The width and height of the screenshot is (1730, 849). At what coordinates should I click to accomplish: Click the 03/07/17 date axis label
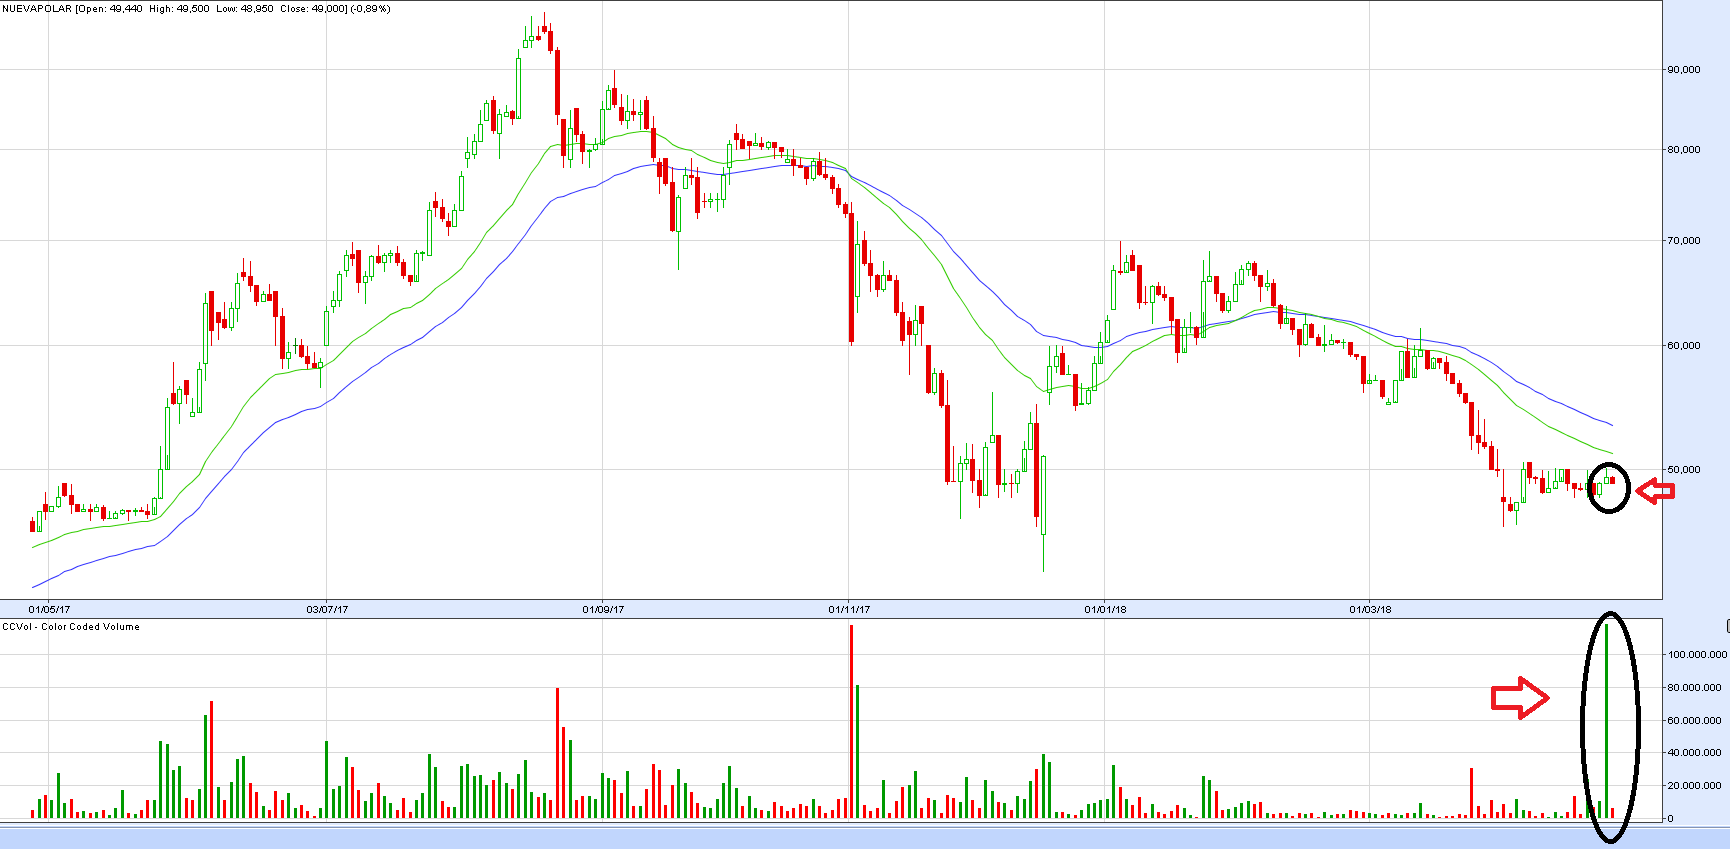click(x=327, y=610)
